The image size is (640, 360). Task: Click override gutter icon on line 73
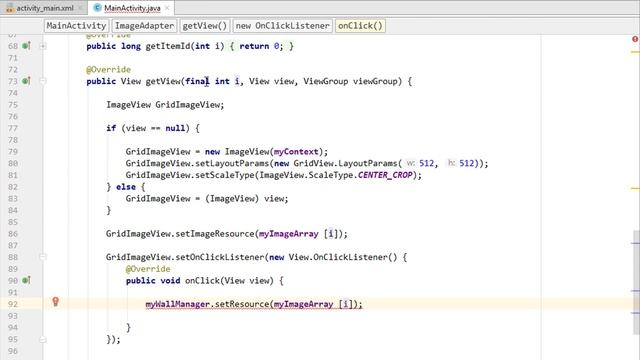pyautogui.click(x=26, y=81)
